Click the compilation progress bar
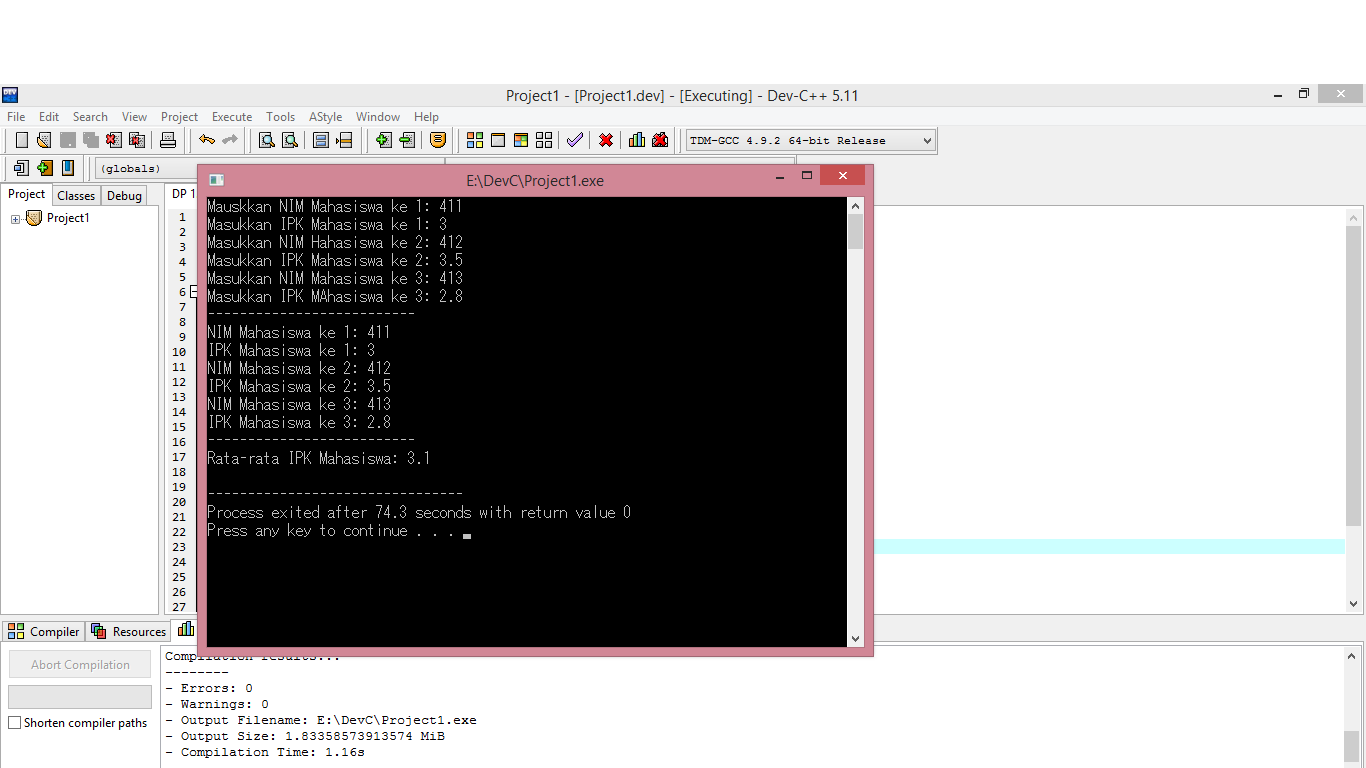This screenshot has width=1366, height=768. click(x=80, y=697)
